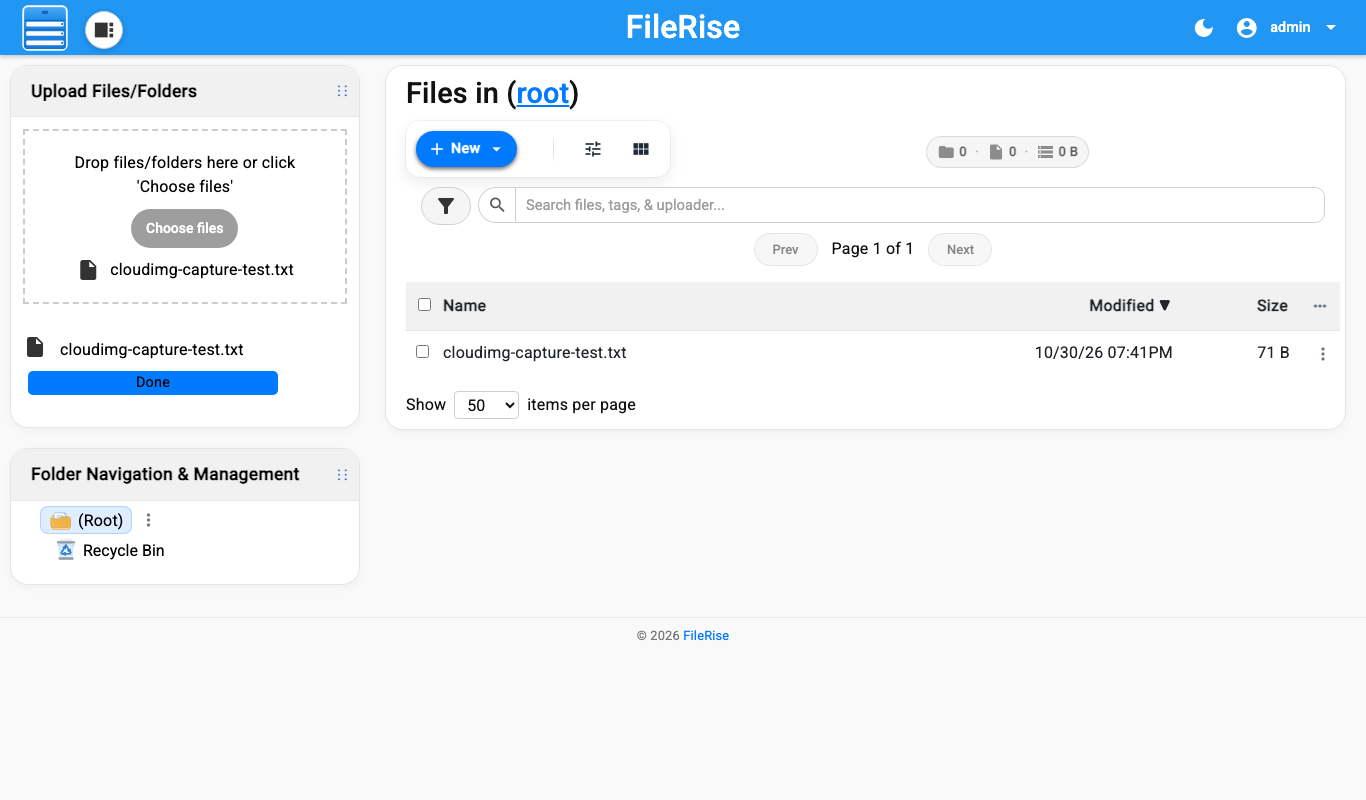Switch to gallery grid view
Image resolution: width=1366 pixels, height=800 pixels.
[641, 149]
